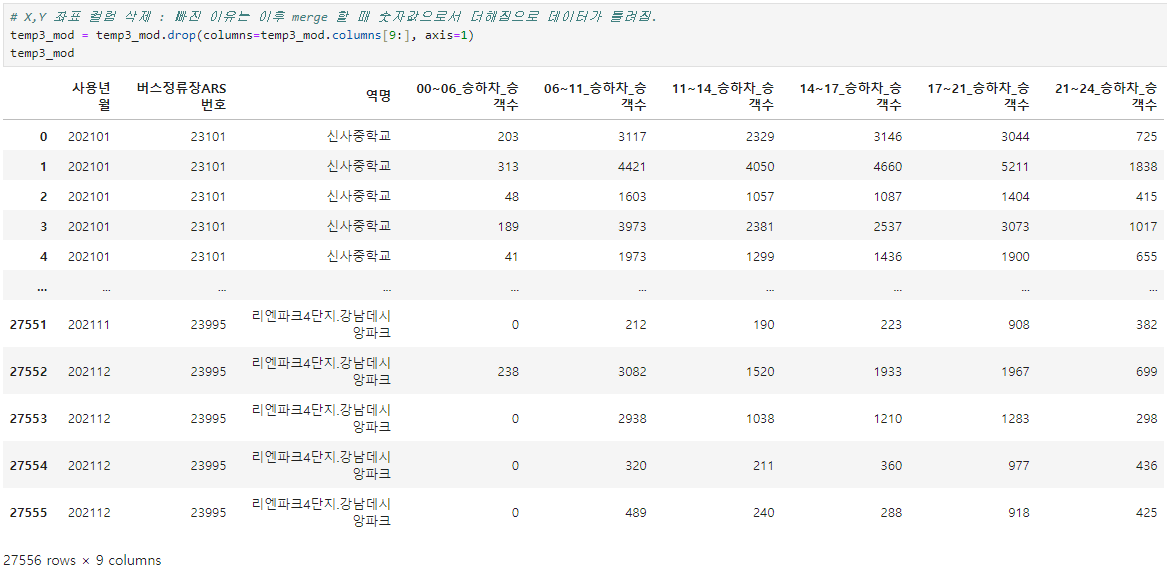Click value 203 in row 0
1167x573 pixels.
point(508,136)
